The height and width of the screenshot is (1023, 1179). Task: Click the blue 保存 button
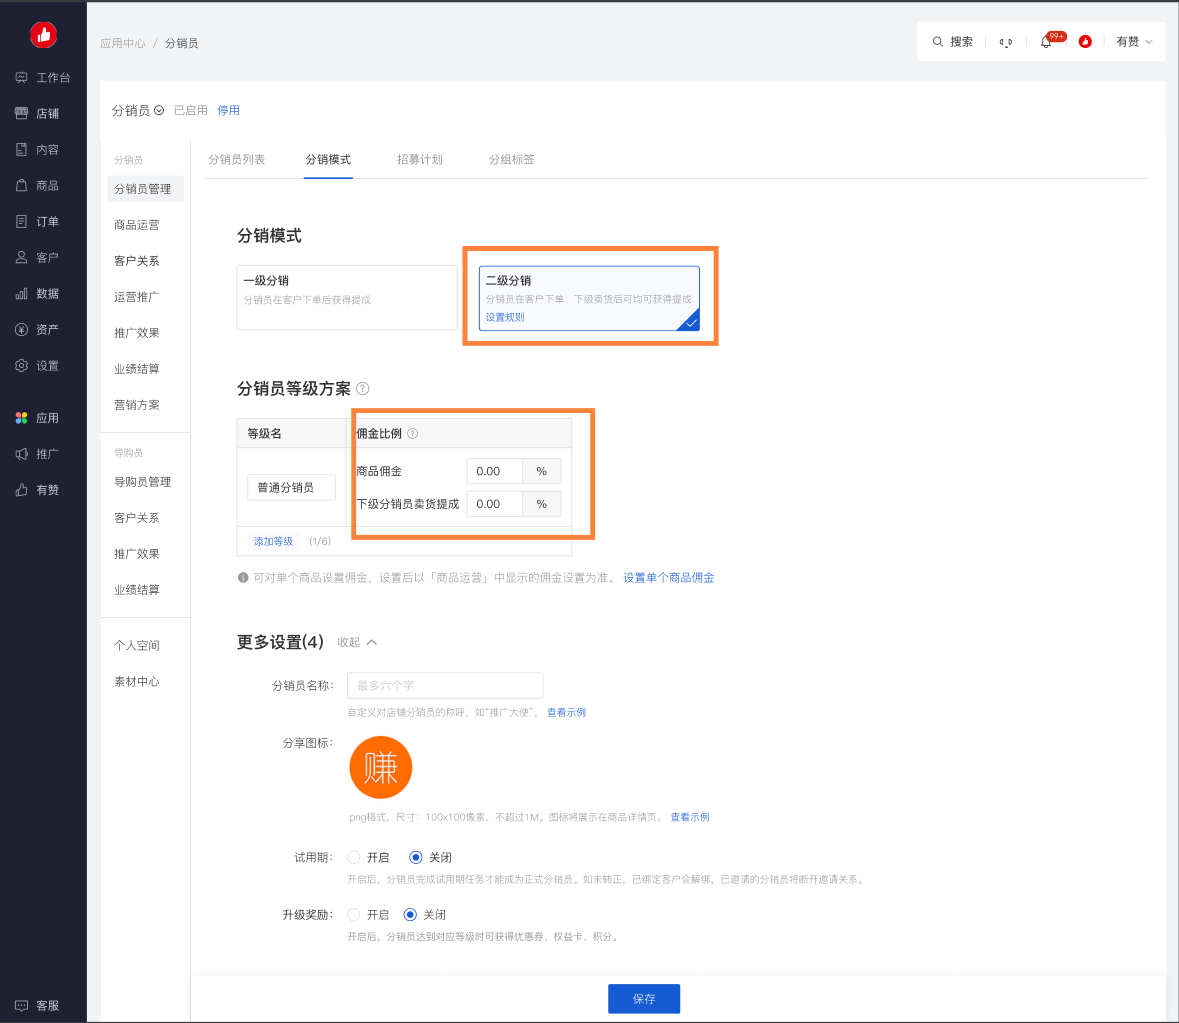[x=644, y=999]
